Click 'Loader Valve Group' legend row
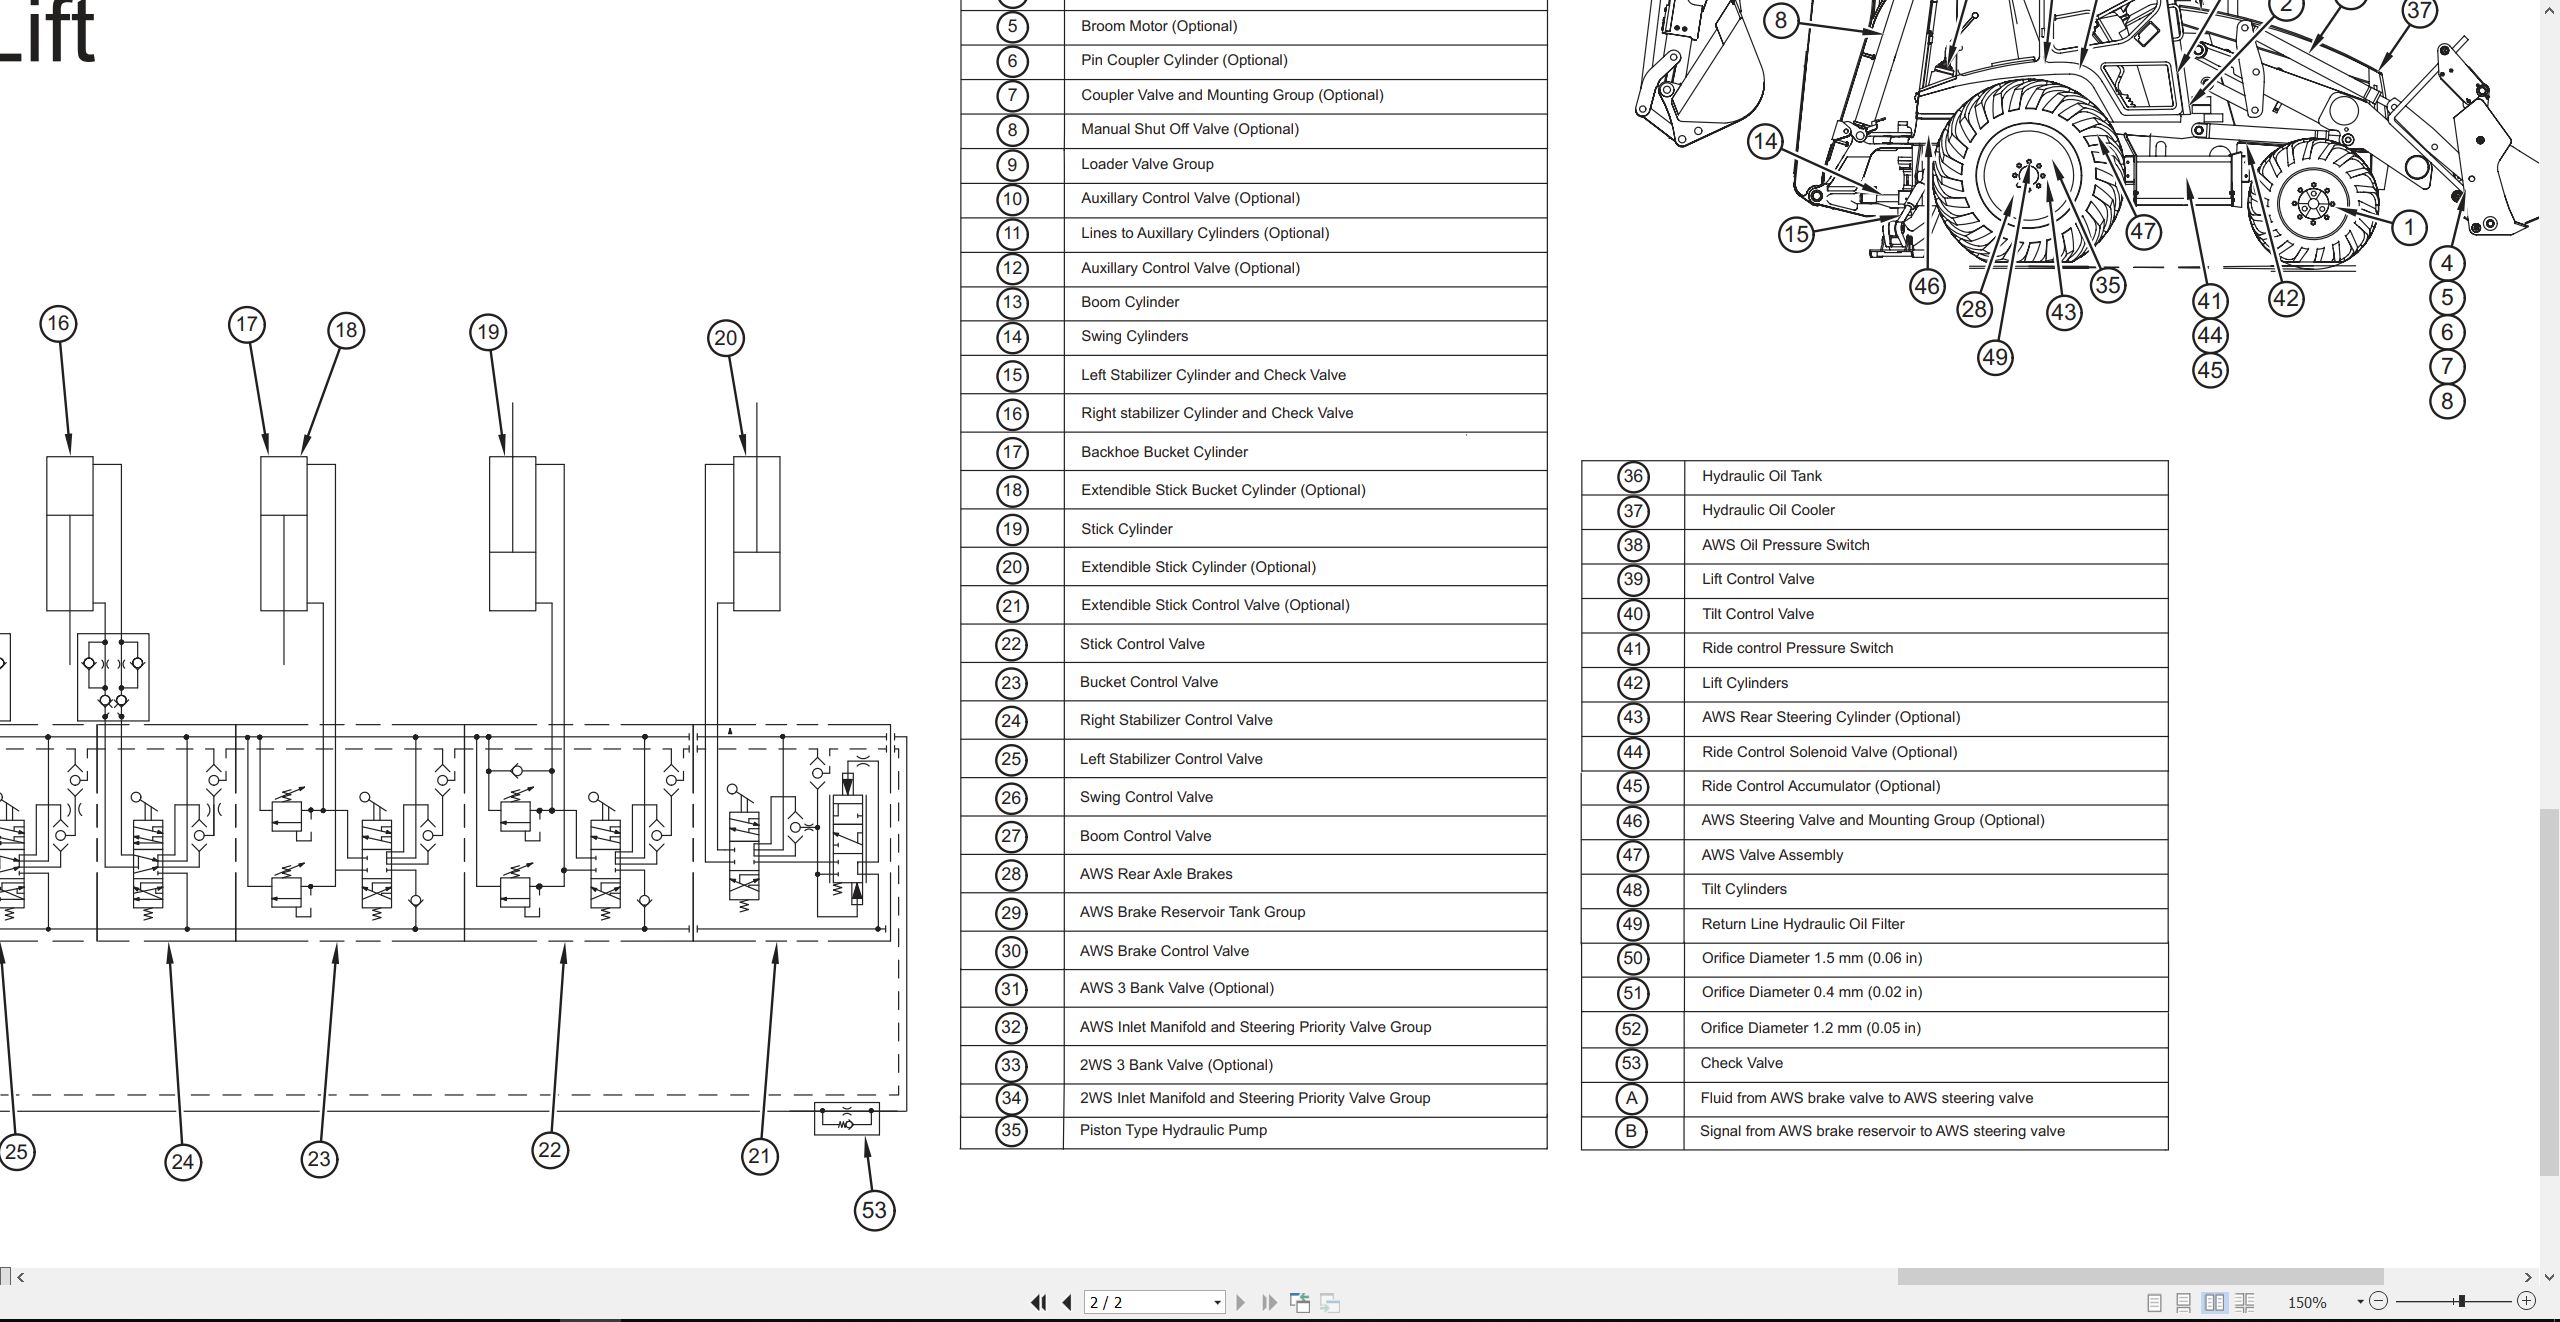Image resolution: width=2560 pixels, height=1322 pixels. 1253,164
